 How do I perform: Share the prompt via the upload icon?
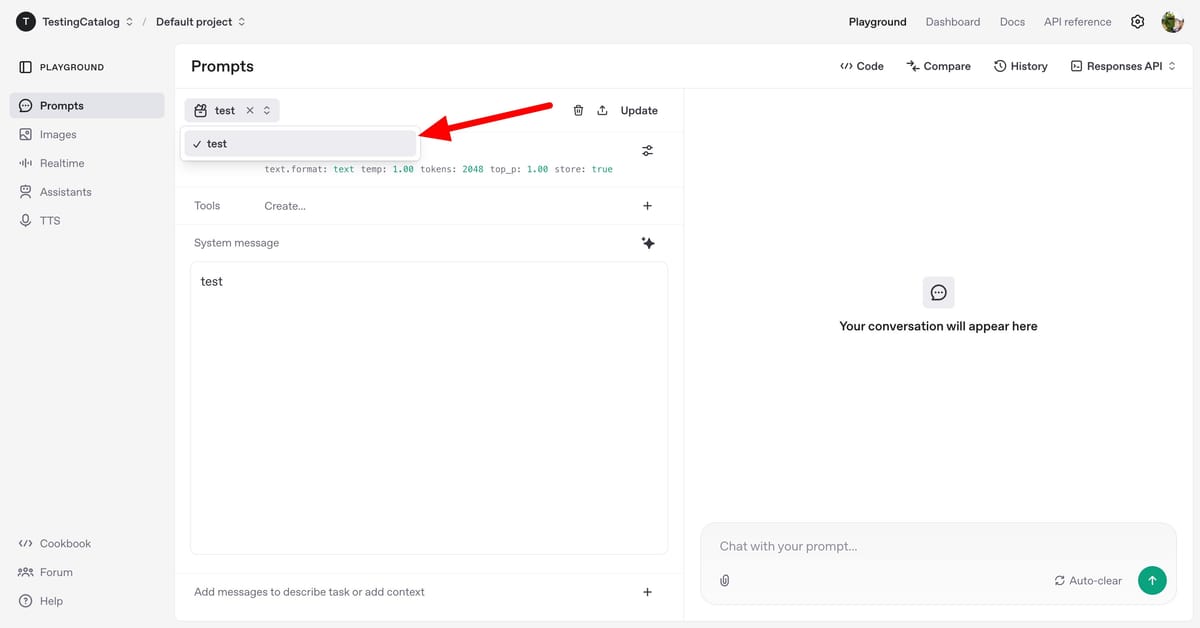point(604,110)
